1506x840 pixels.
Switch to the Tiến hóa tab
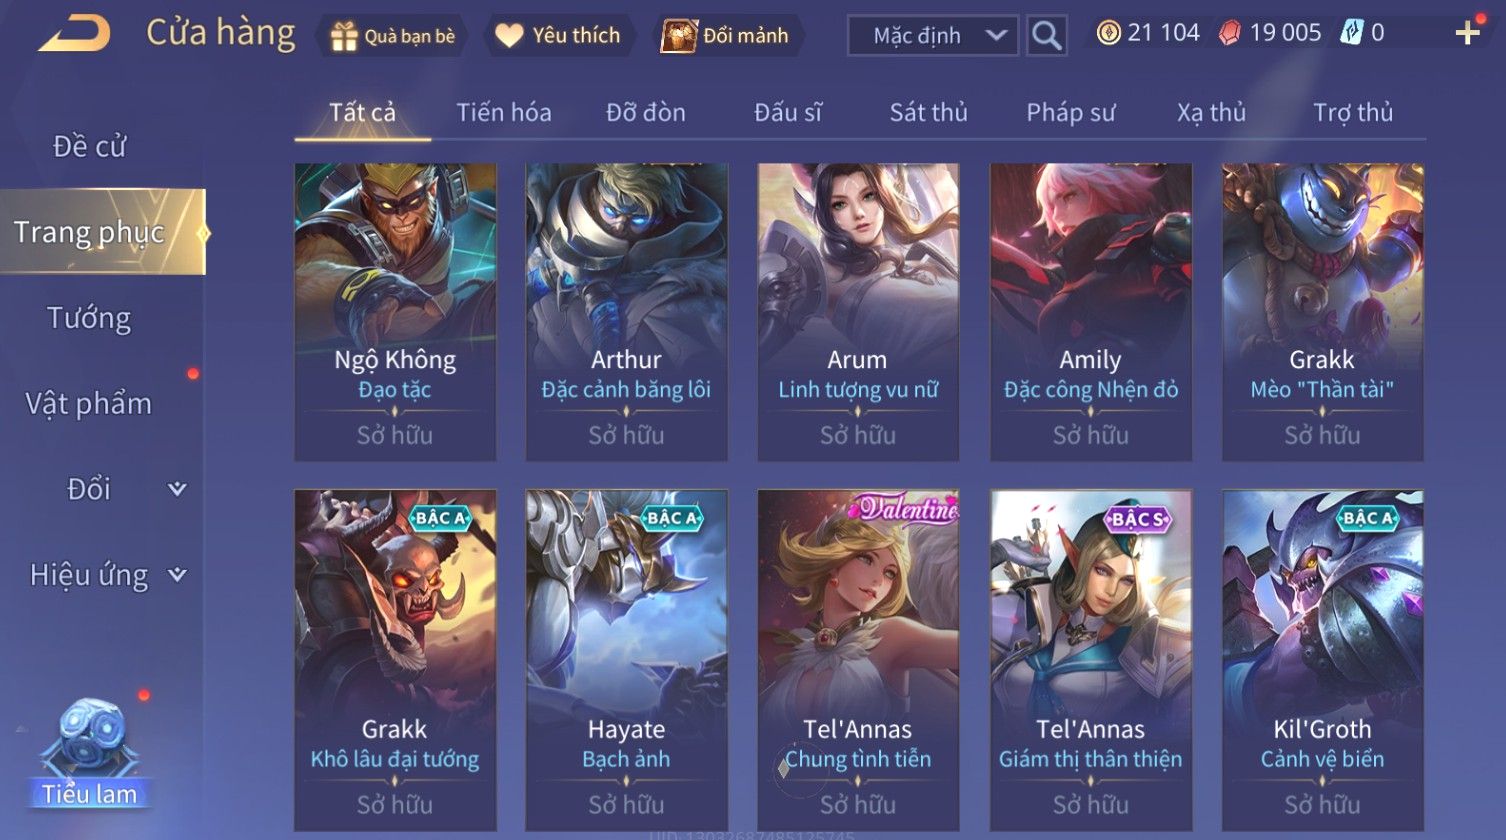coord(504,112)
